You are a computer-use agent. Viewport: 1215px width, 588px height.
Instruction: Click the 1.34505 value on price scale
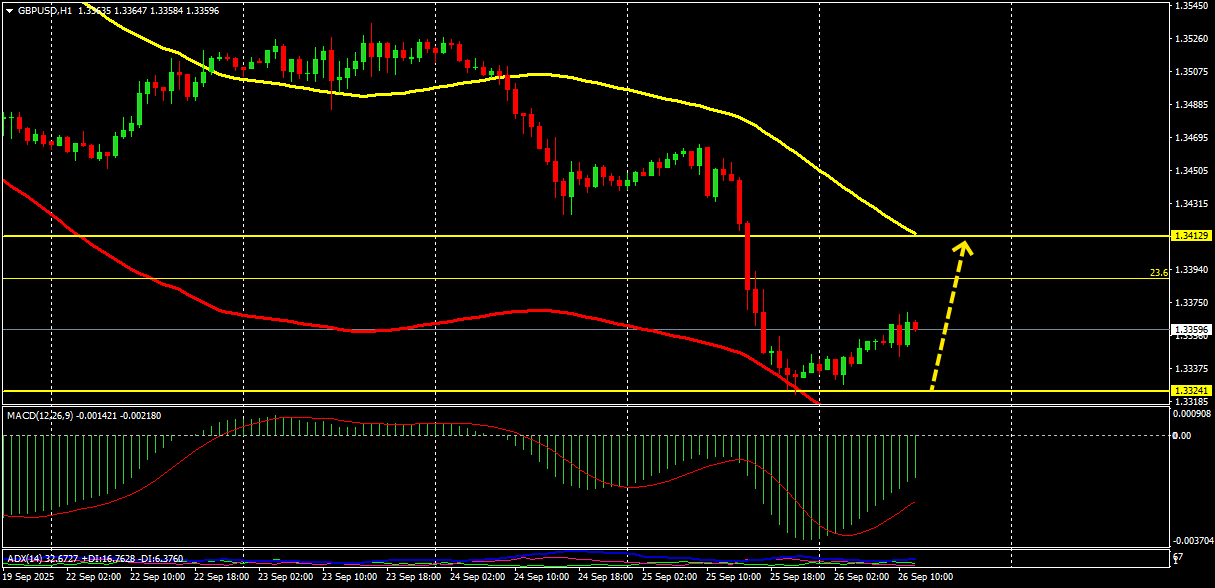coord(1192,171)
